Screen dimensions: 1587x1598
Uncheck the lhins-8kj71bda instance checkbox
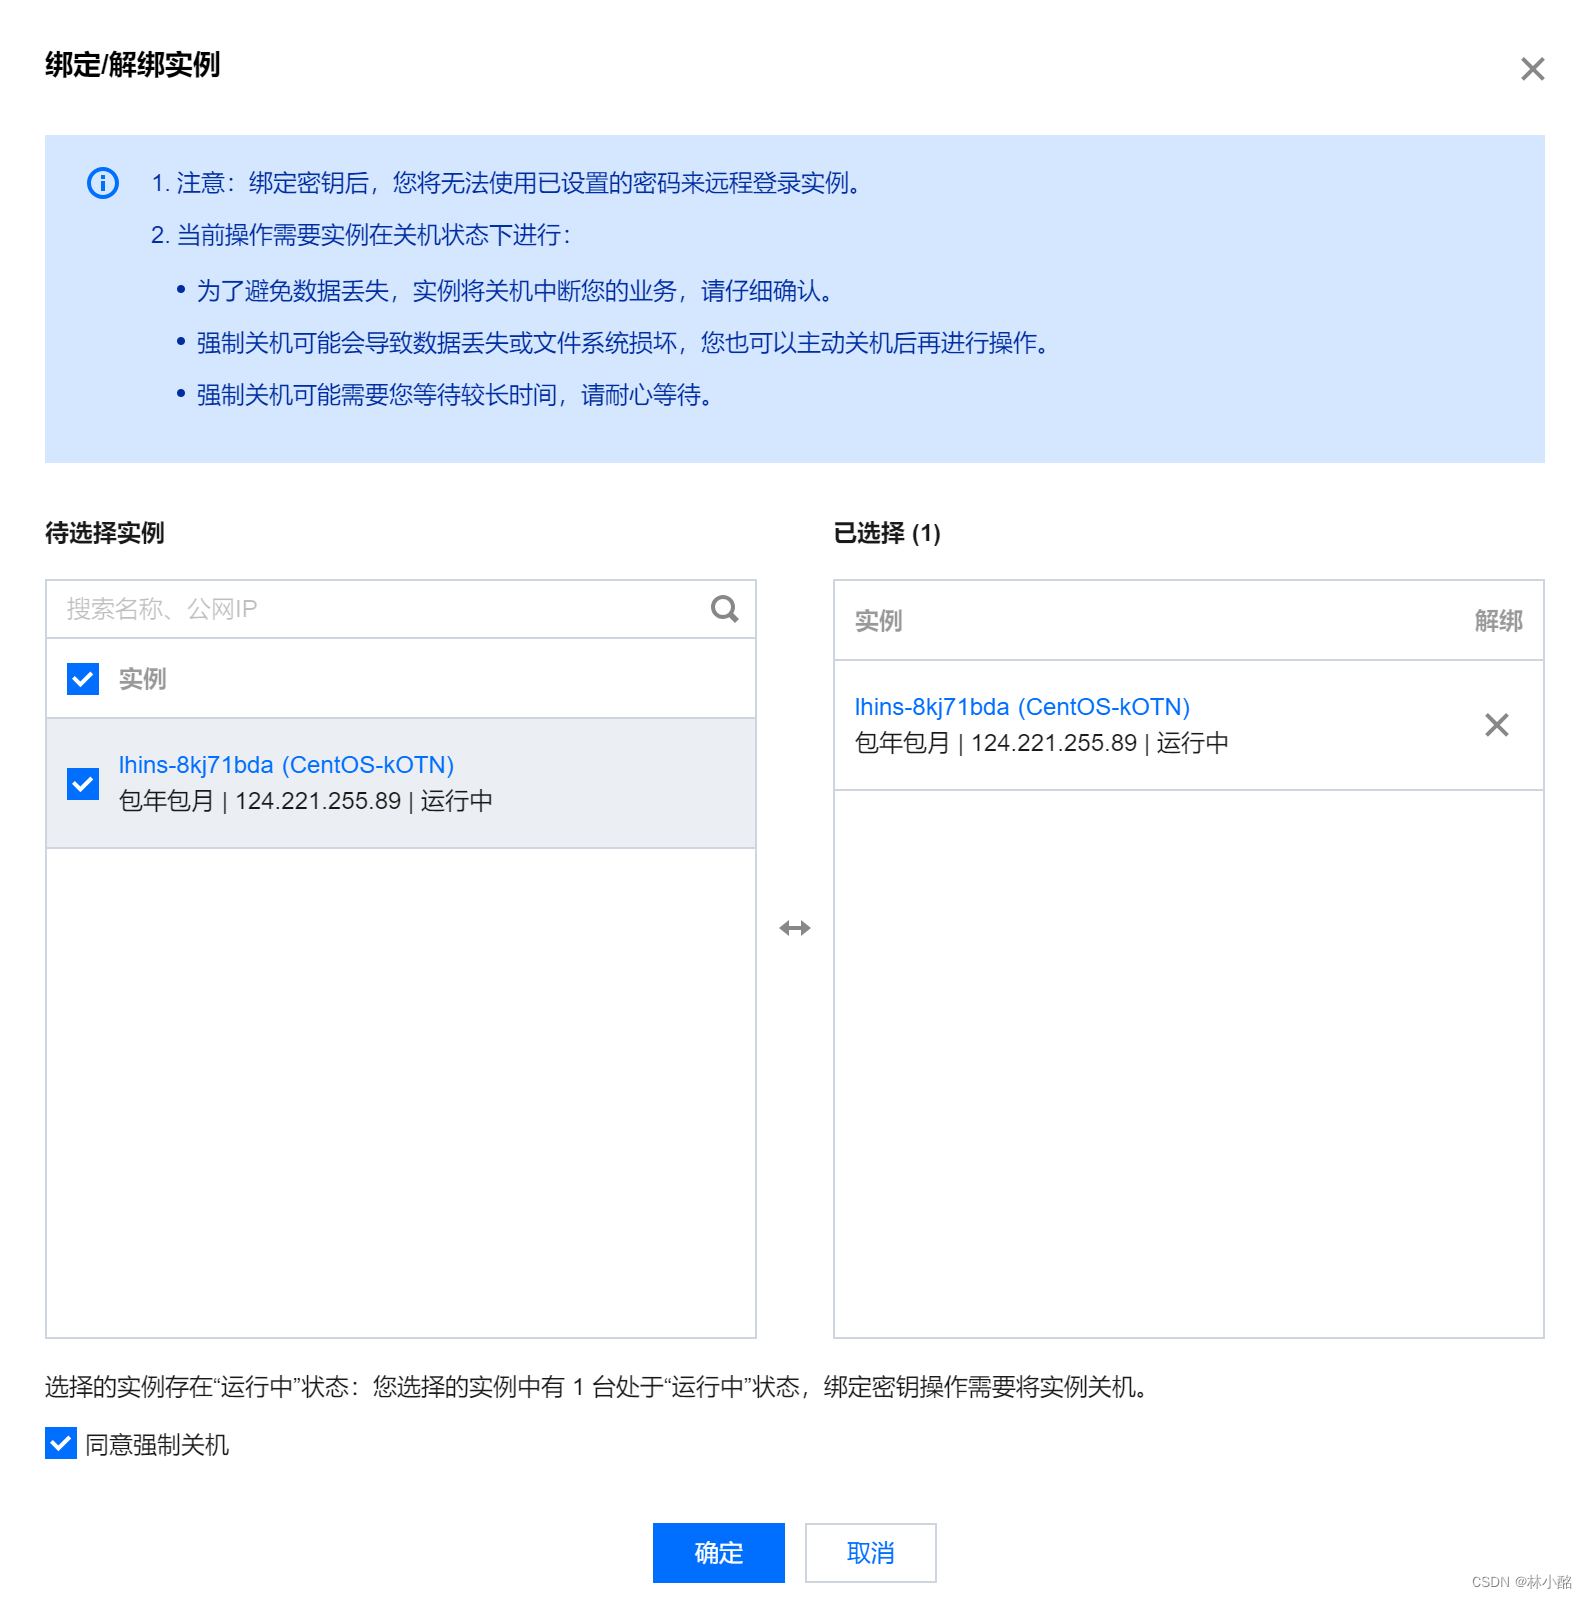[83, 783]
